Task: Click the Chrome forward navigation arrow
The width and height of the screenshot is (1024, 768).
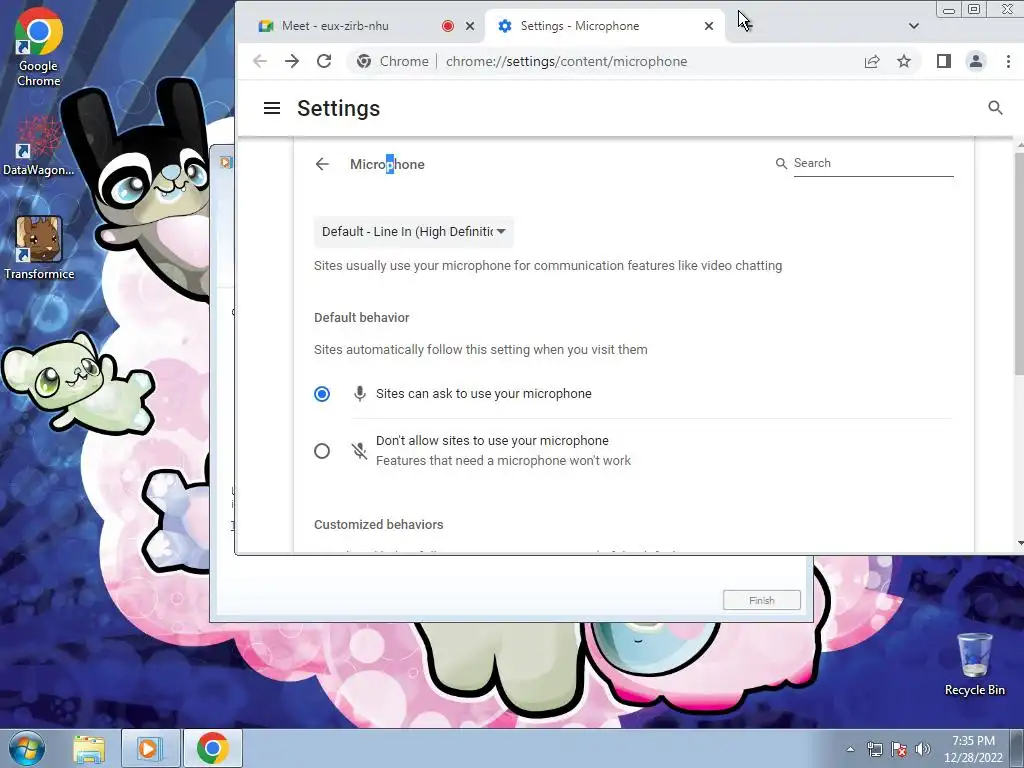Action: [292, 61]
